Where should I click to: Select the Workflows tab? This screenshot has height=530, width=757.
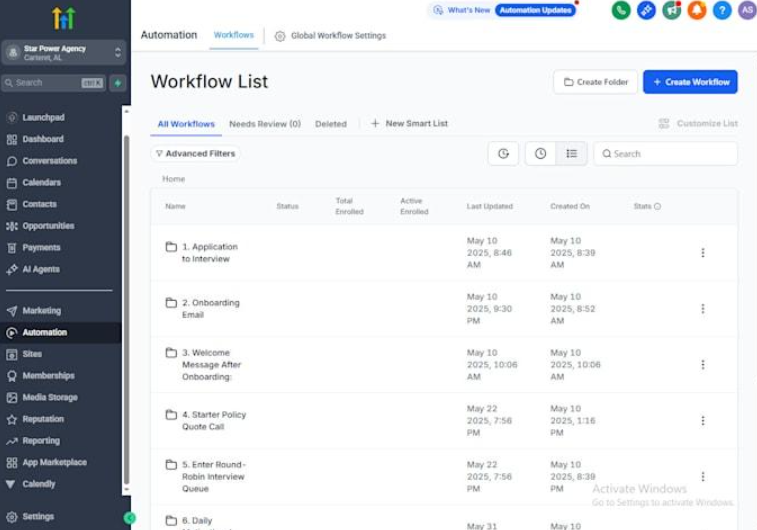point(234,35)
